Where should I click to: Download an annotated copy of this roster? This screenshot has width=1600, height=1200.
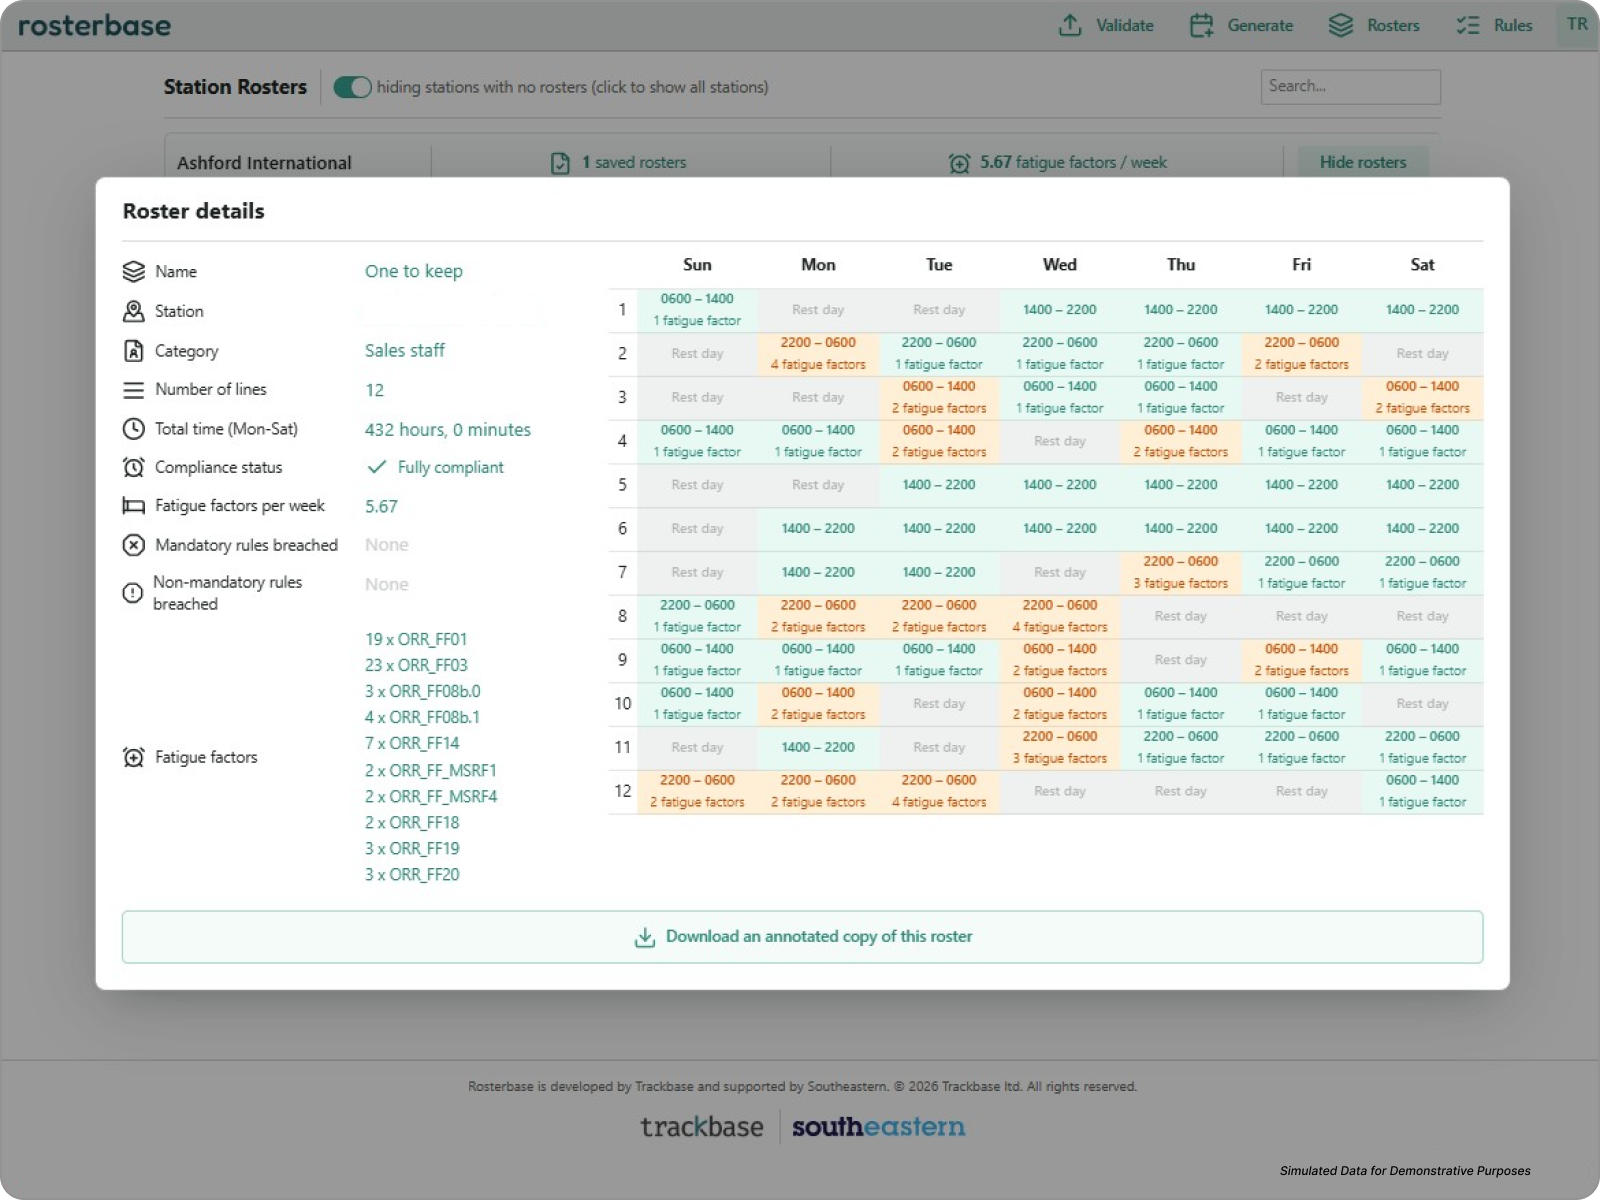coord(802,937)
